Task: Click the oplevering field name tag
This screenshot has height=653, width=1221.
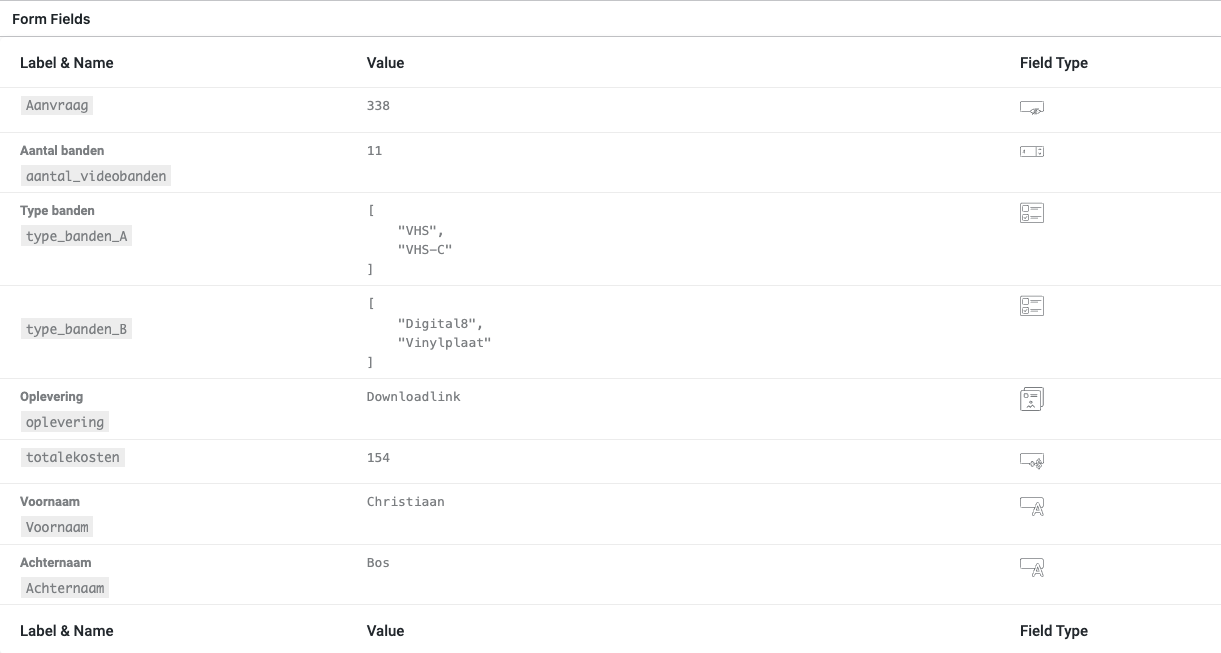Action: (x=65, y=422)
